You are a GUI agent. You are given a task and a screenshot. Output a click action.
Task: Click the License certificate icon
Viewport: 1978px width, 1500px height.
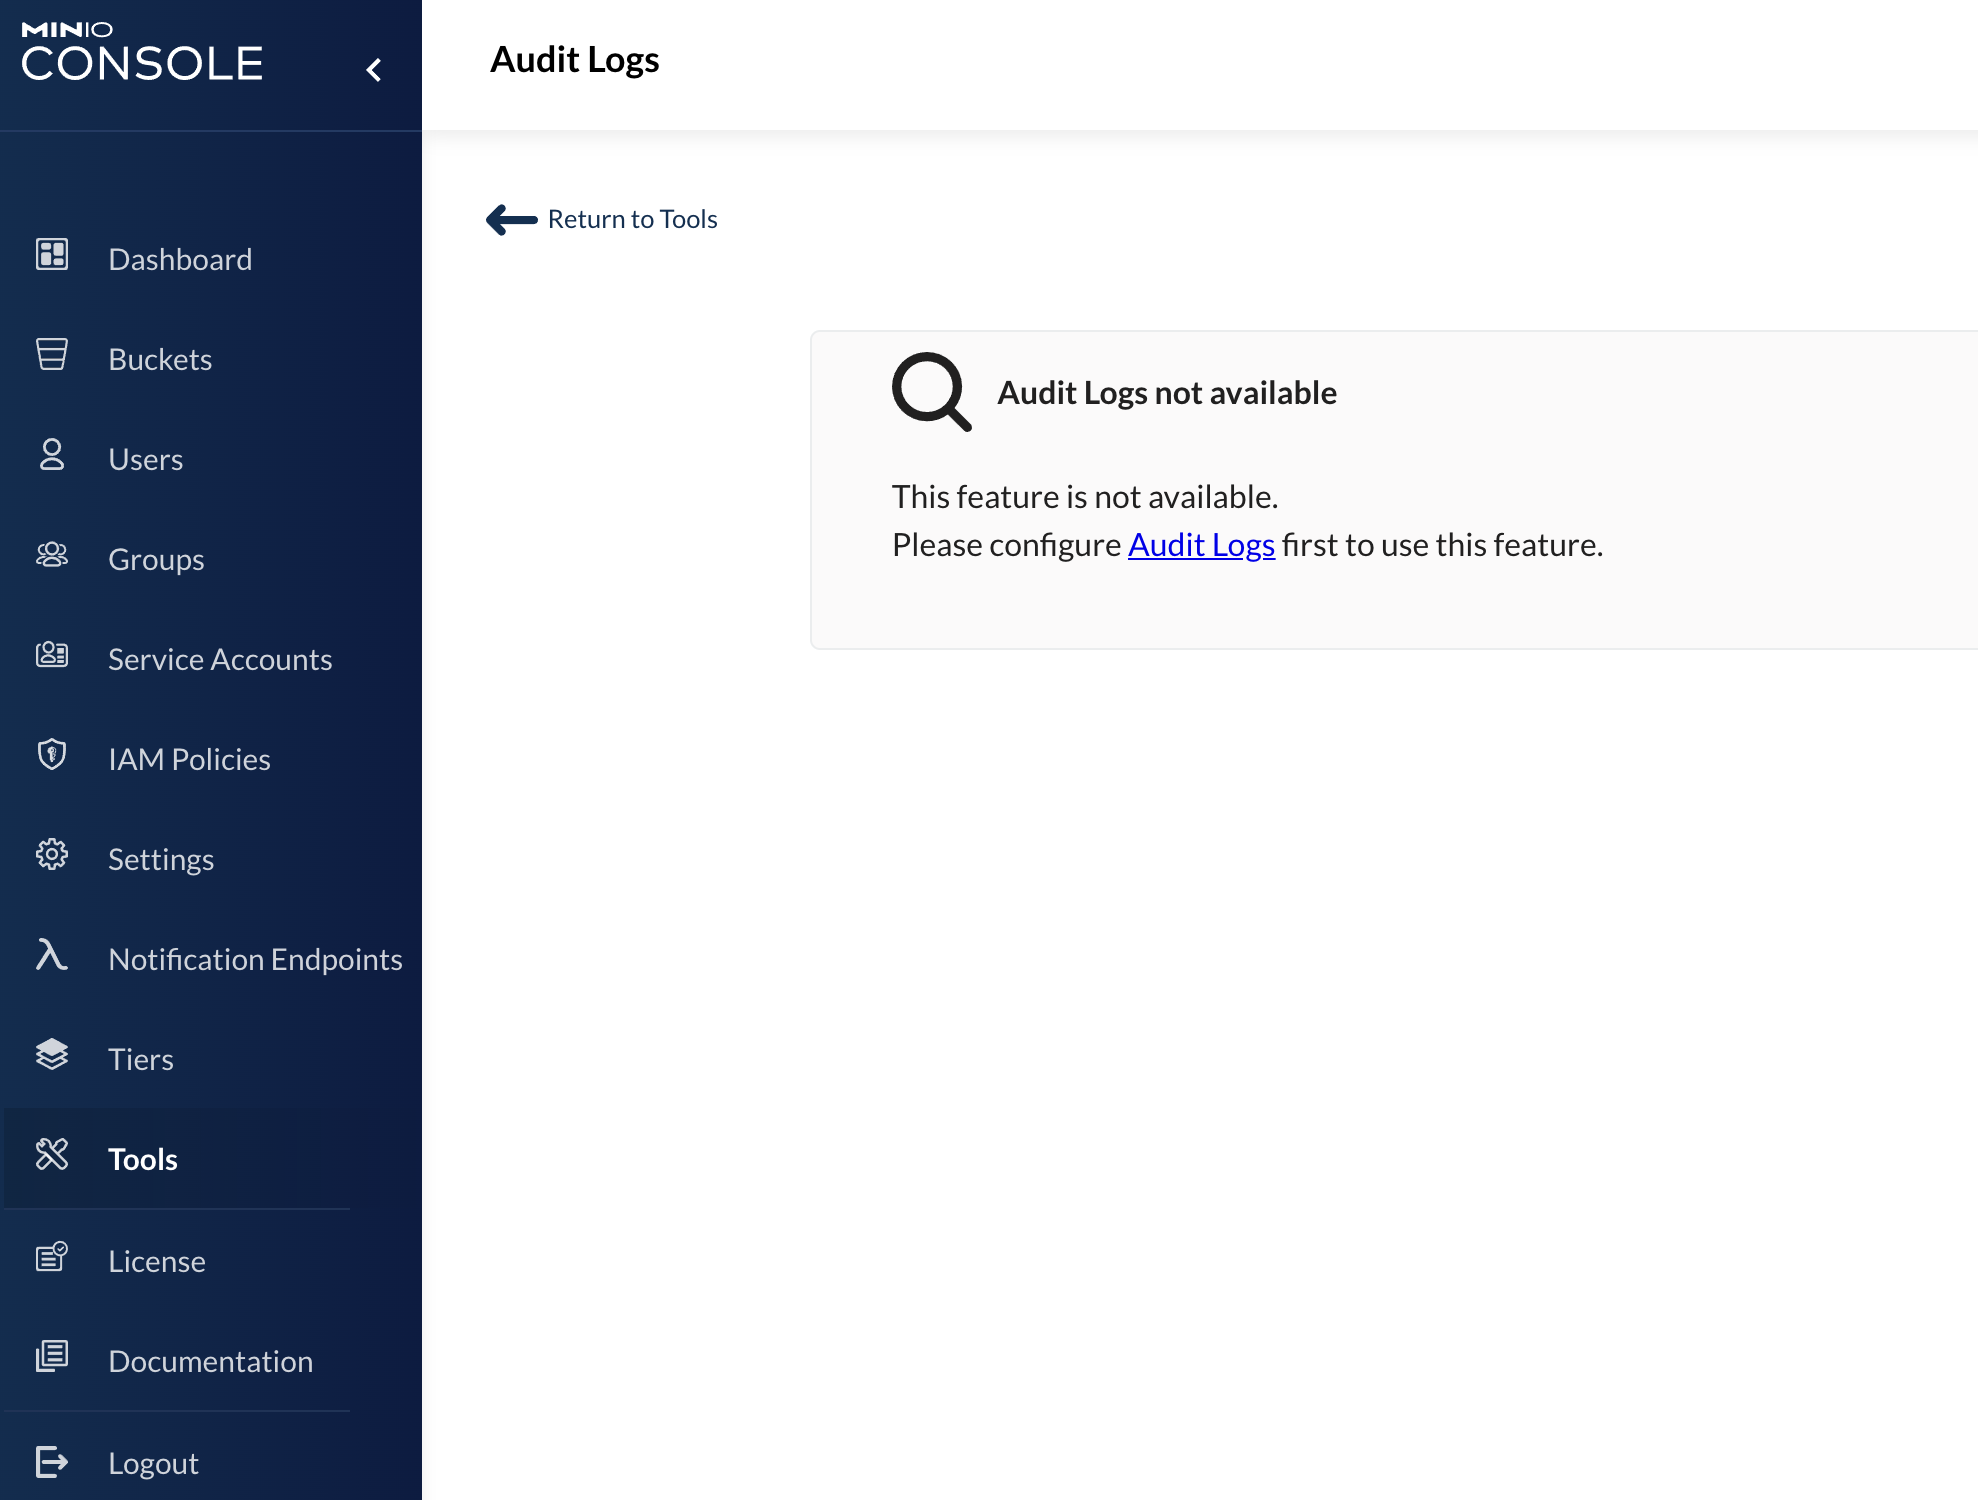52,1257
